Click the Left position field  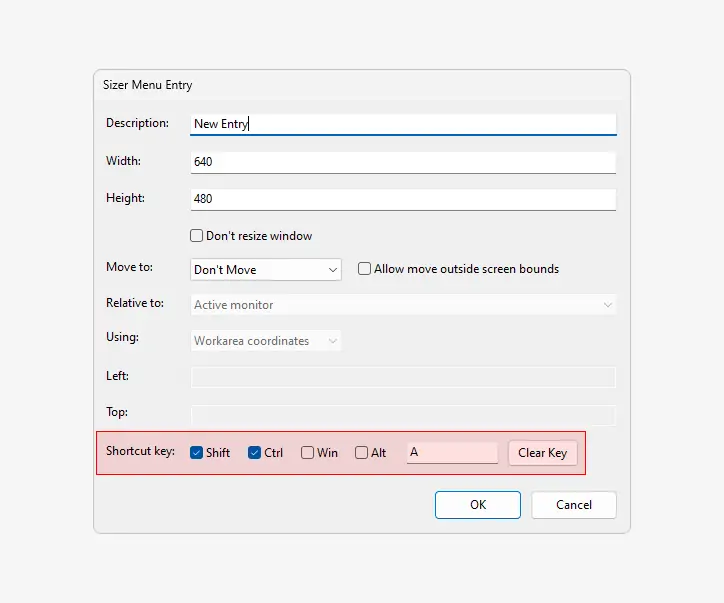(x=403, y=377)
